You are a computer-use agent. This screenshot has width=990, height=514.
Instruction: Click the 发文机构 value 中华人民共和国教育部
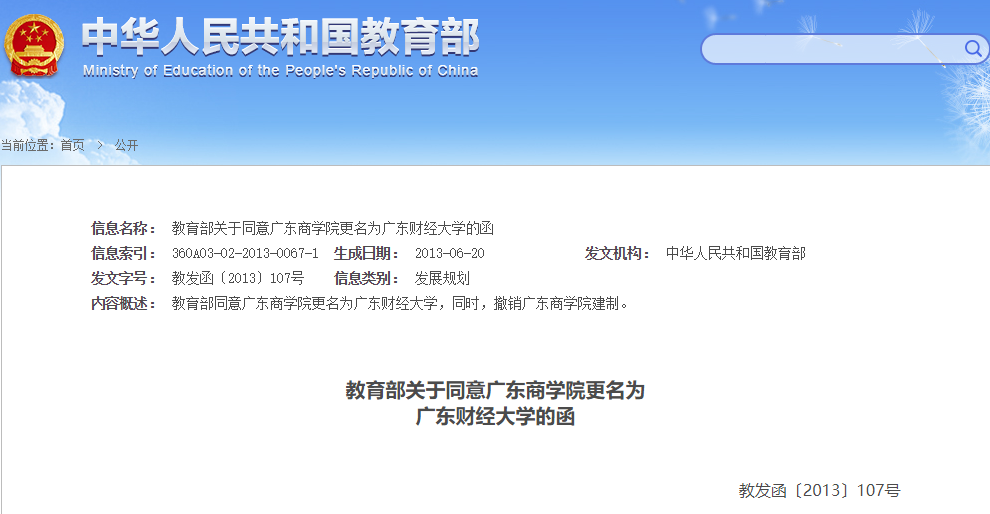point(736,254)
